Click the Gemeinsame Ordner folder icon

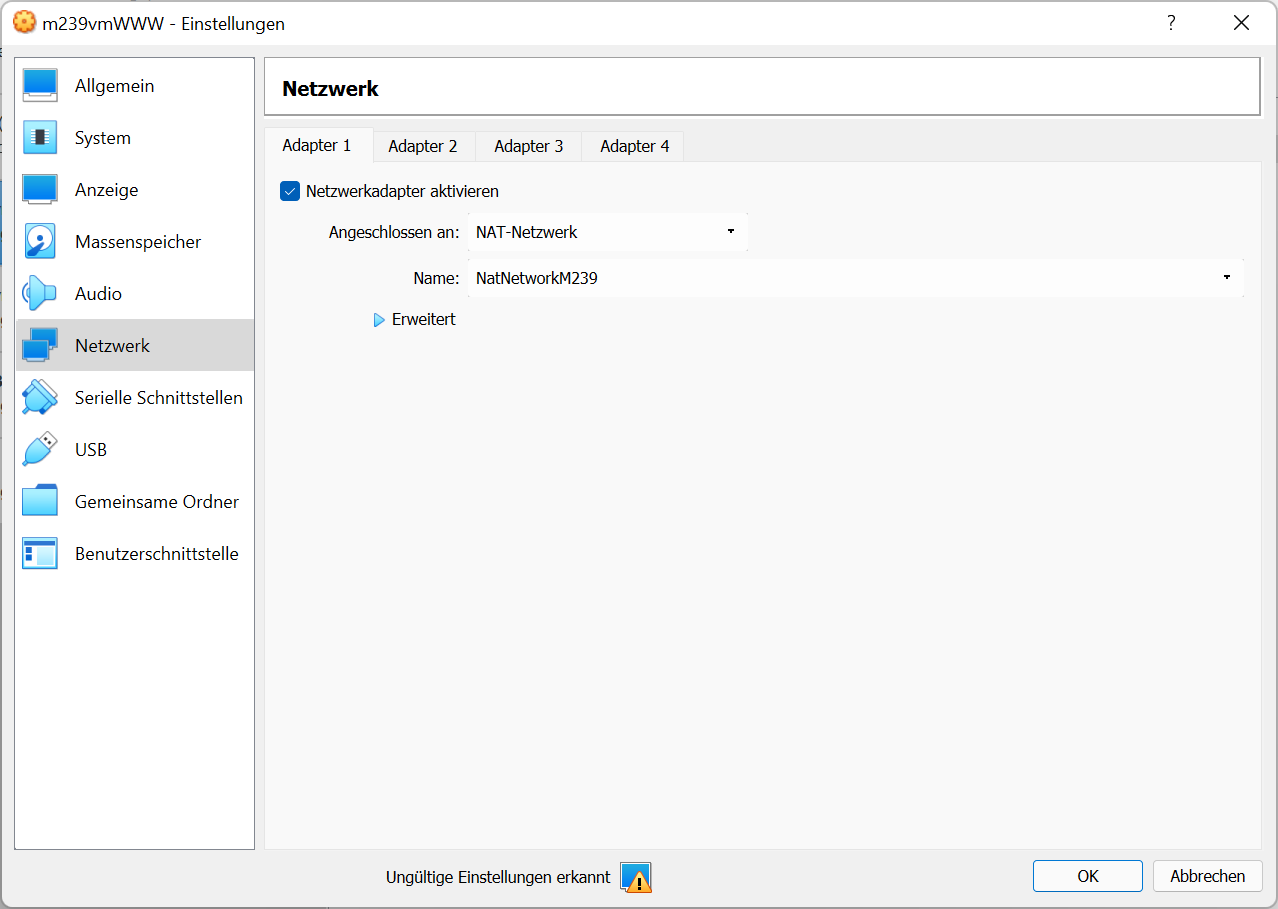[x=40, y=502]
